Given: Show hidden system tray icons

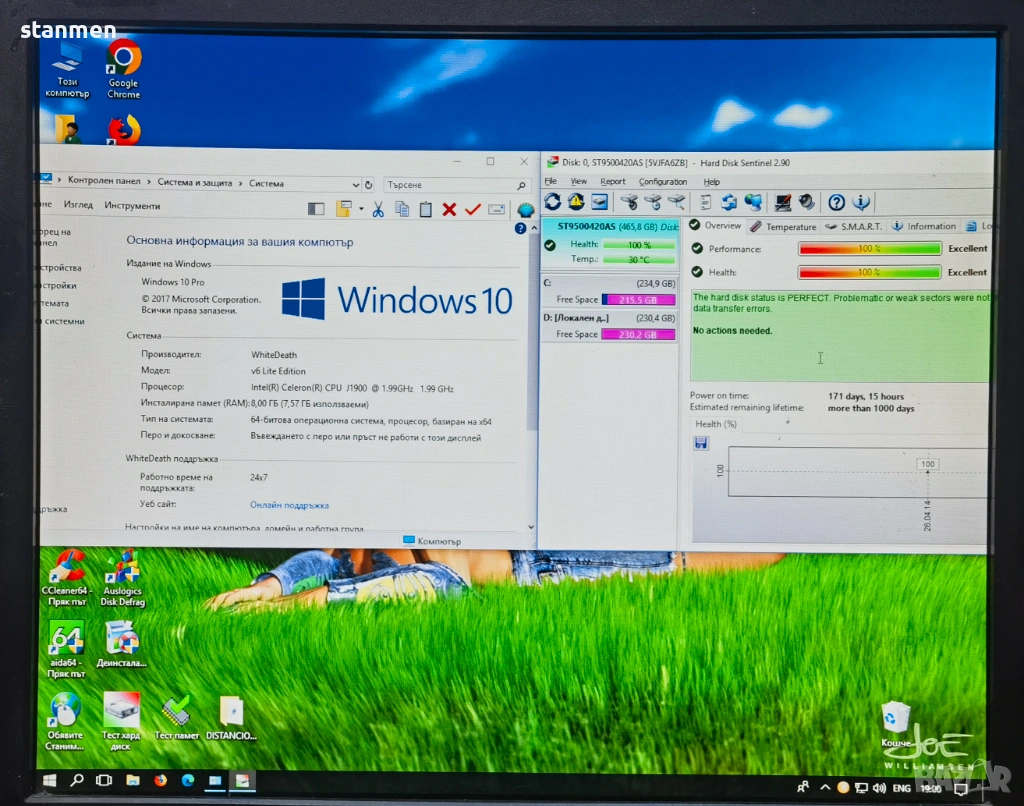Looking at the screenshot, I should click(x=824, y=786).
